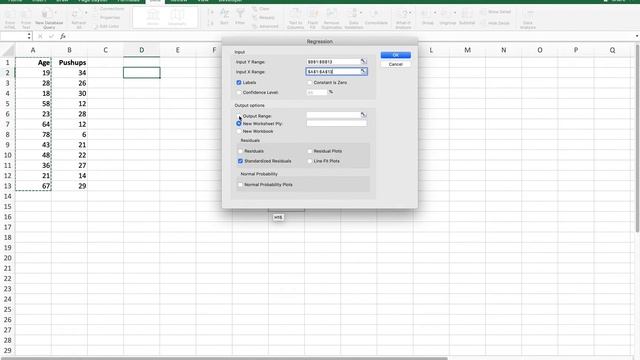This screenshot has height=360, width=640.
Task: Click the Flash Fill icon
Action: [313, 19]
